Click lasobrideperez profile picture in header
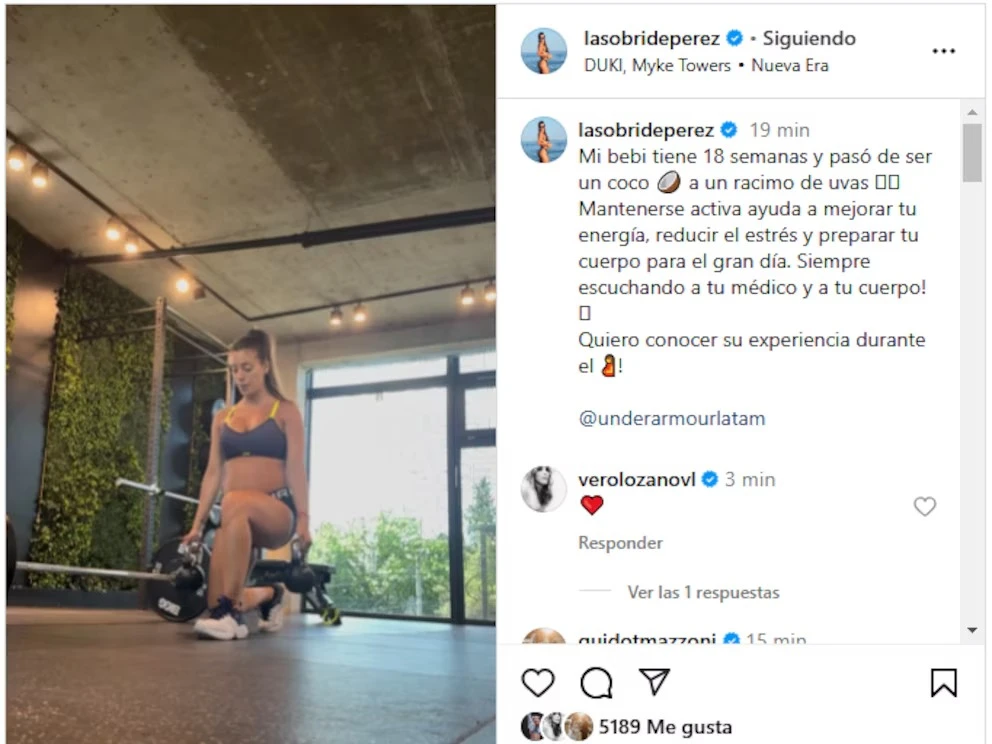992x744 pixels. (x=543, y=51)
